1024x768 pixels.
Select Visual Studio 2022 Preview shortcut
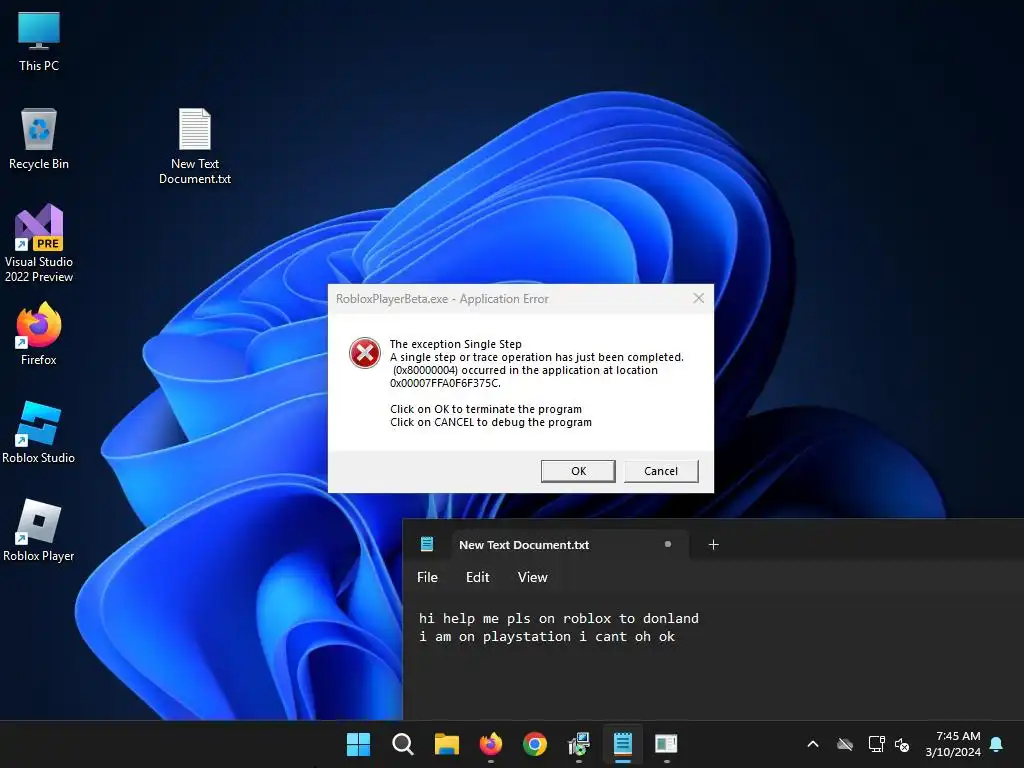(x=39, y=243)
